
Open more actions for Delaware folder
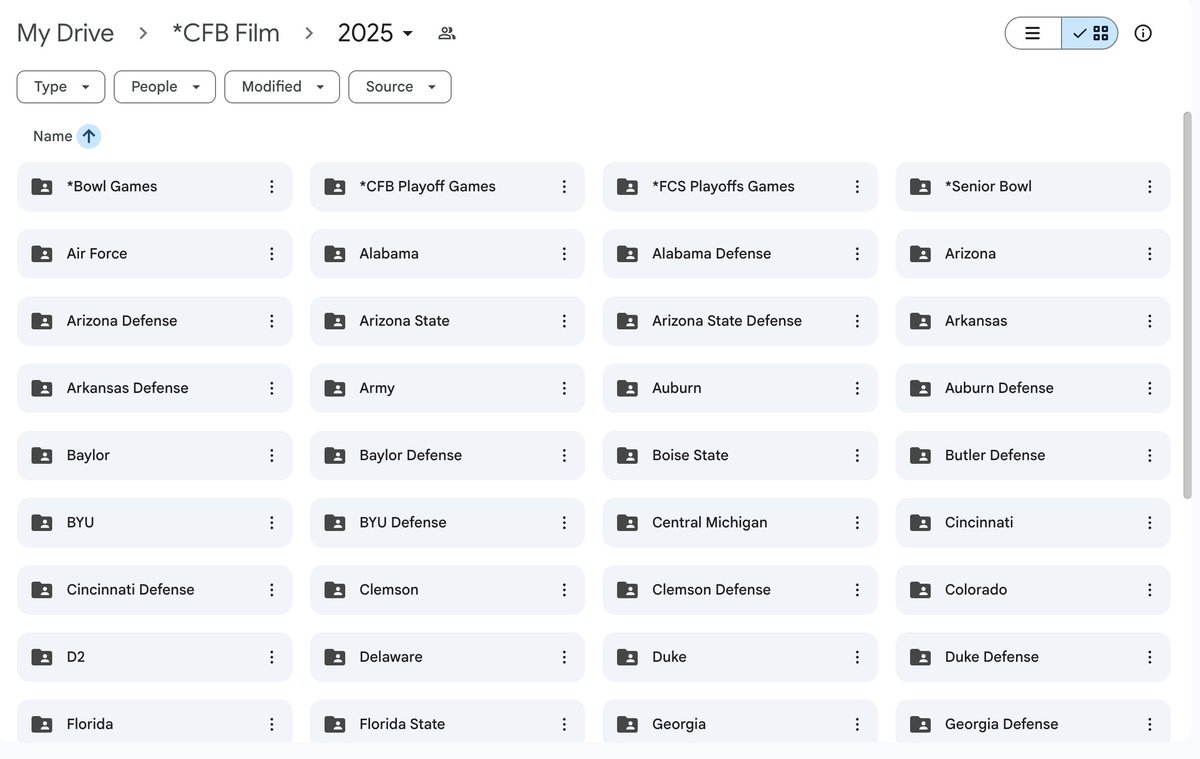click(564, 657)
